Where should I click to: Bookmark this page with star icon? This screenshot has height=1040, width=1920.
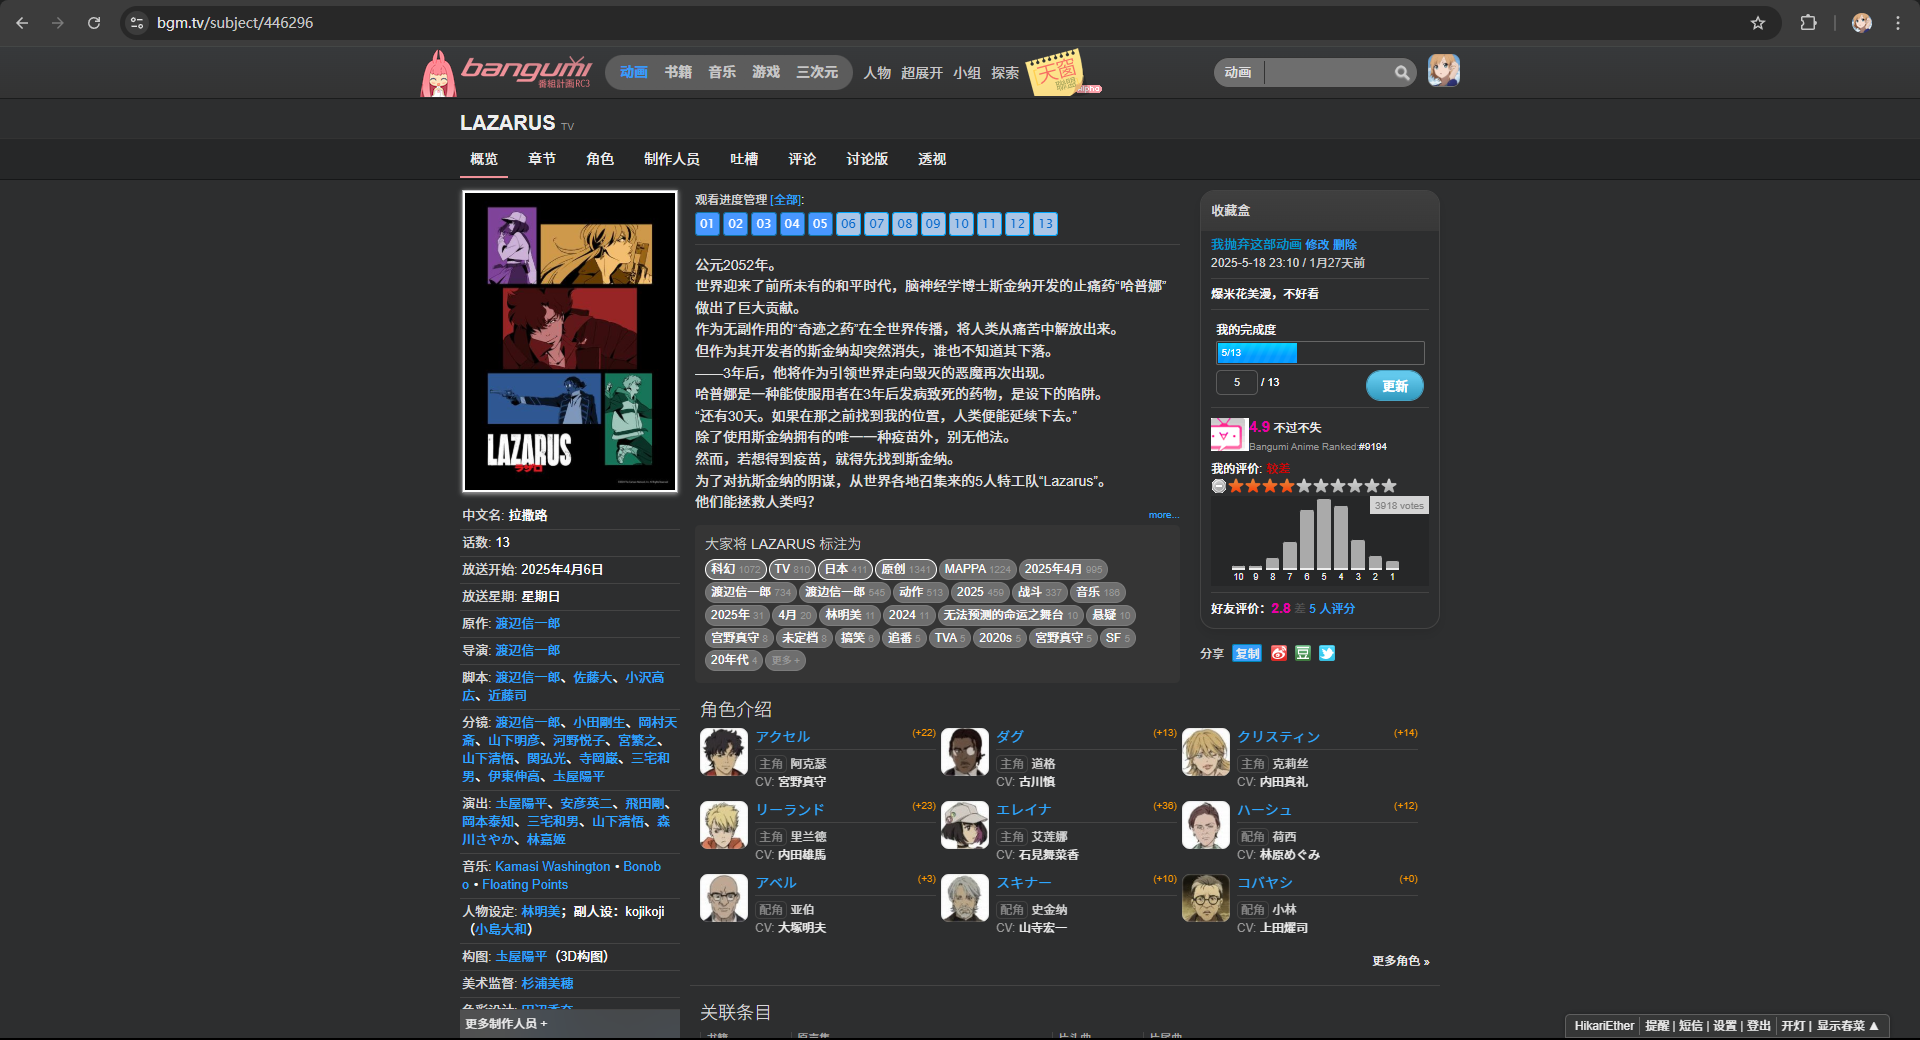[x=1757, y=23]
